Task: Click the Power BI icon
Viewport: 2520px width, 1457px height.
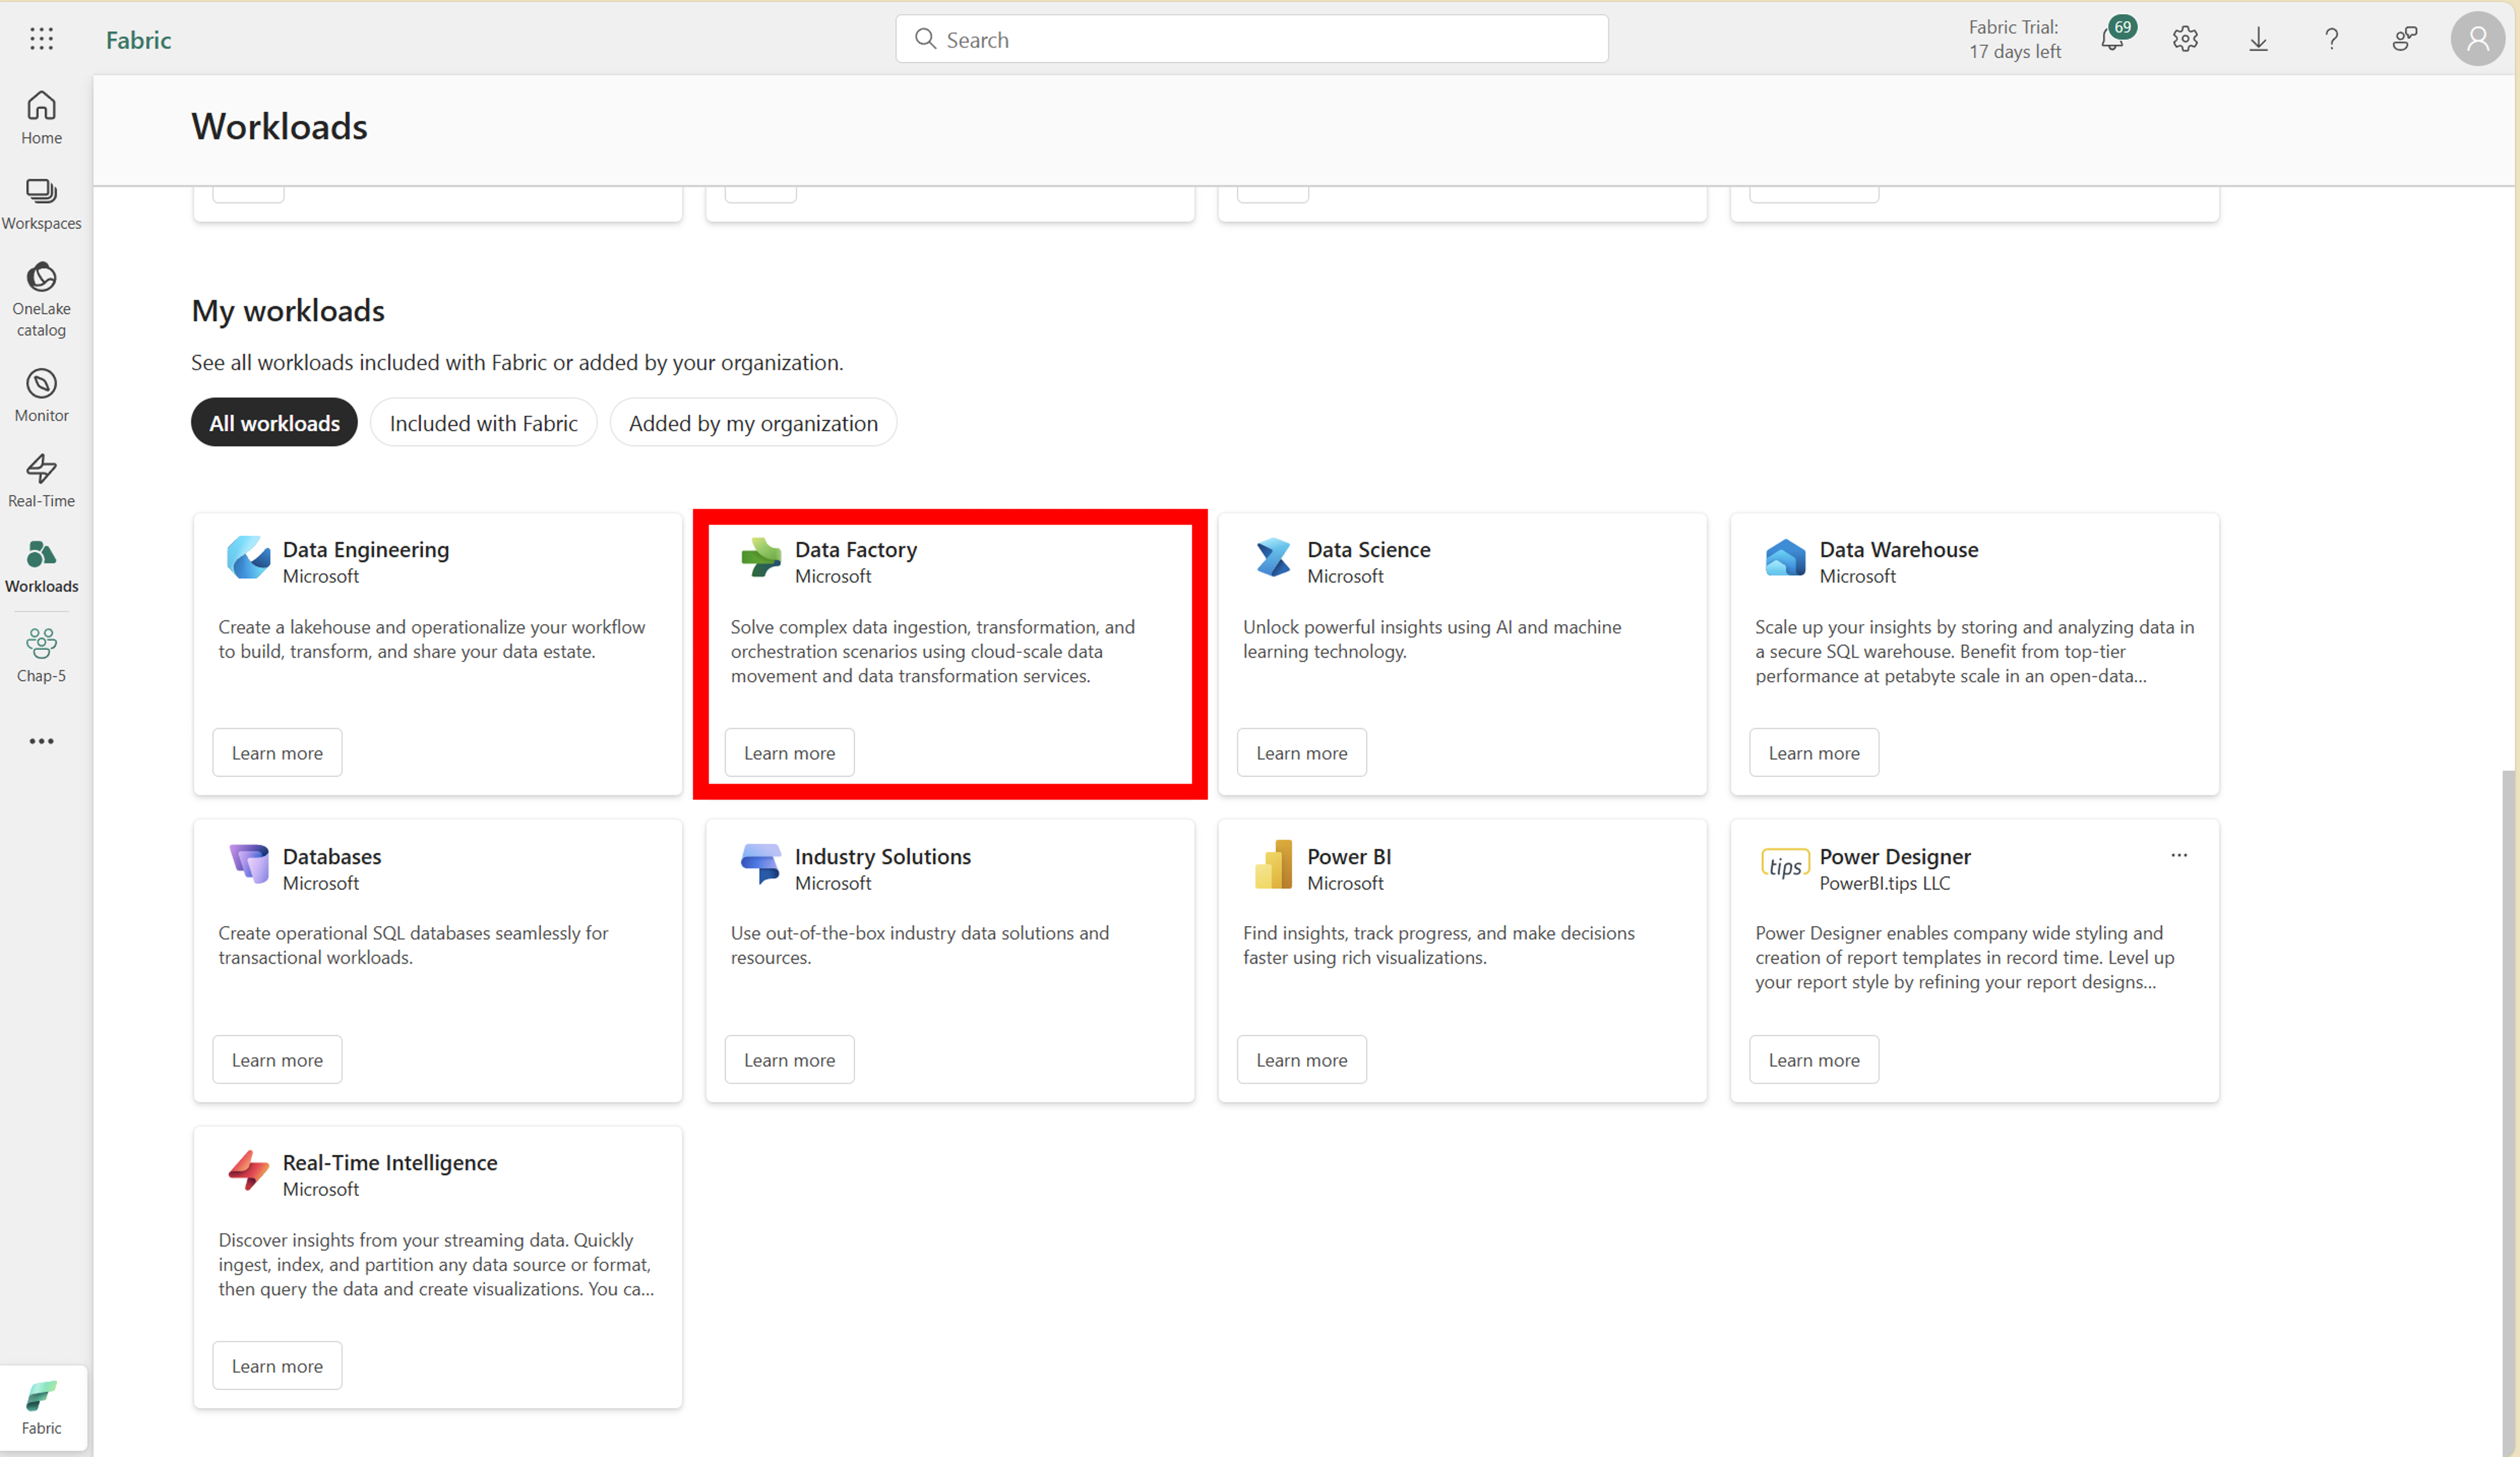Action: [x=1273, y=864]
